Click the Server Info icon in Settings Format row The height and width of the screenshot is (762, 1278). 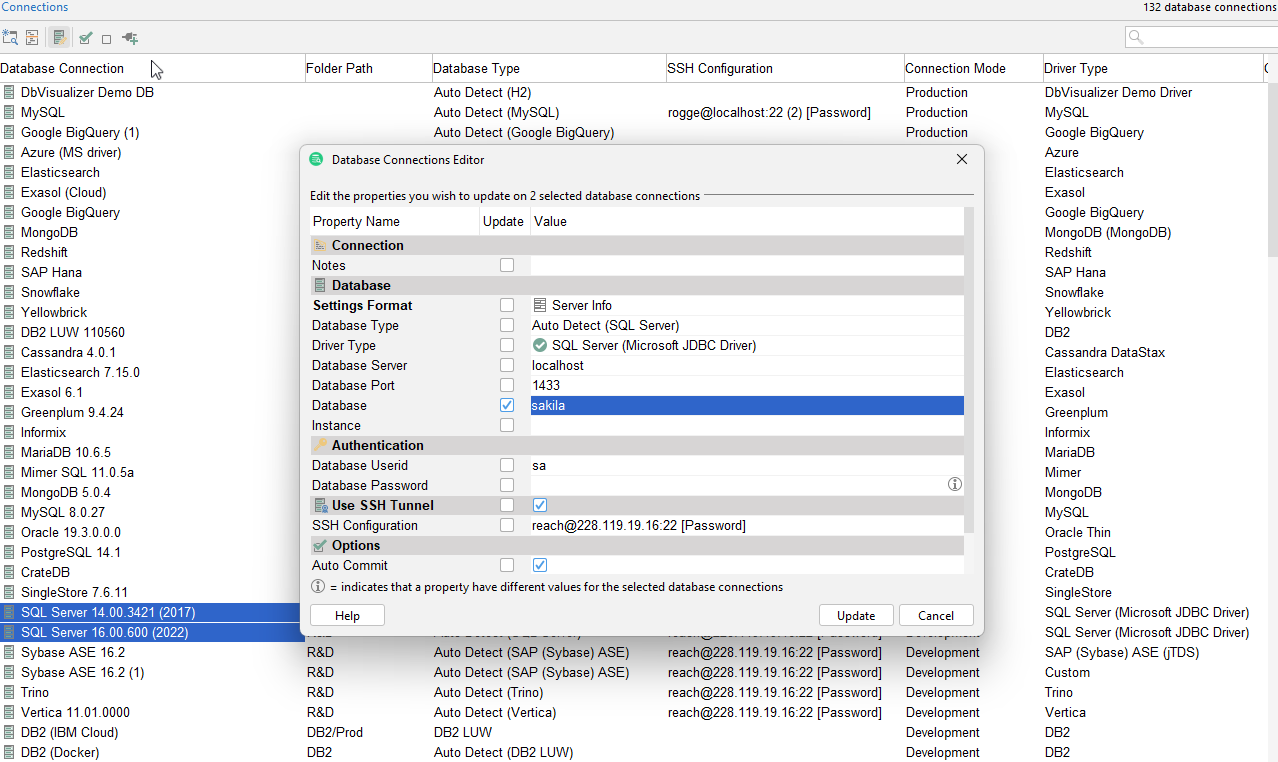pos(538,305)
